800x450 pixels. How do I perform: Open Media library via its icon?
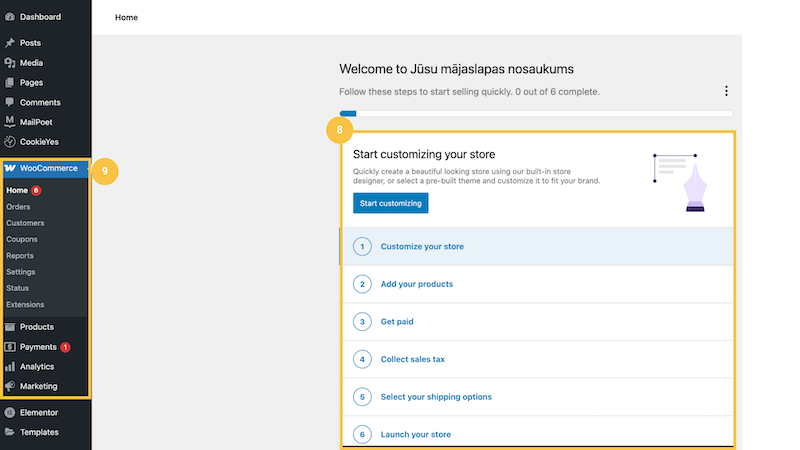coord(10,63)
